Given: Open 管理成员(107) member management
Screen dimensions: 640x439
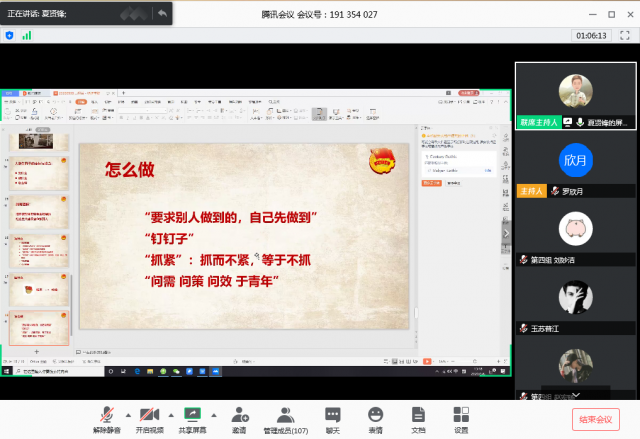Looking at the screenshot, I should pos(286,415).
